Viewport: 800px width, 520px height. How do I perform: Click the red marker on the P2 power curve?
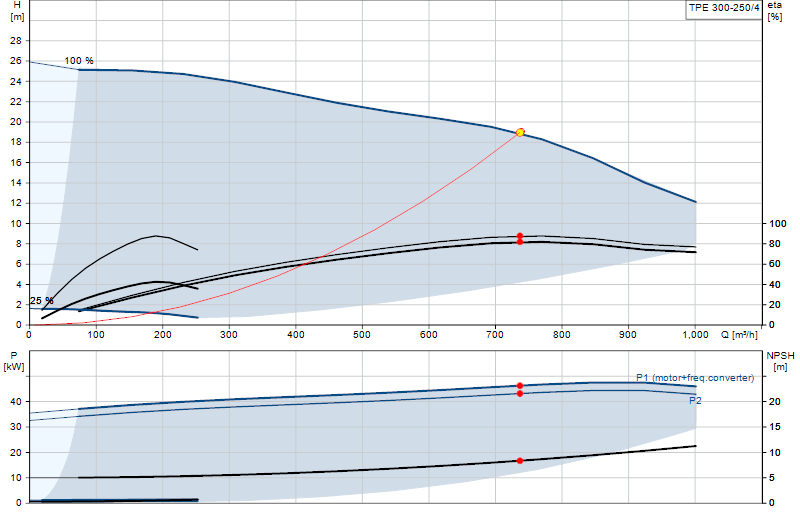tap(520, 393)
